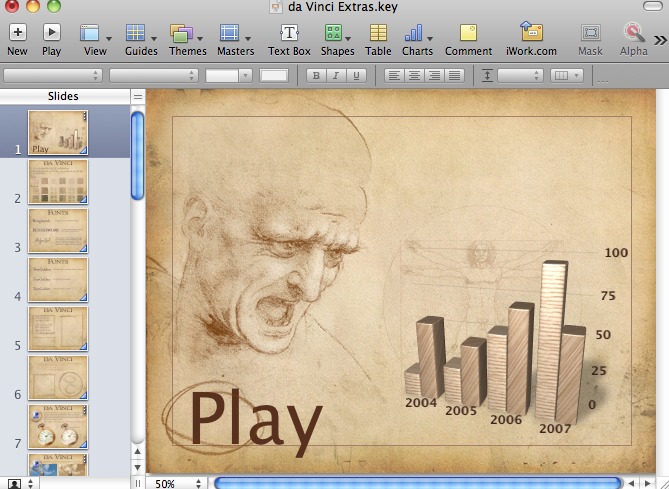Click the splitter handle beside the zoom field
Viewport: 669px width, 489px height.
pos(137,483)
